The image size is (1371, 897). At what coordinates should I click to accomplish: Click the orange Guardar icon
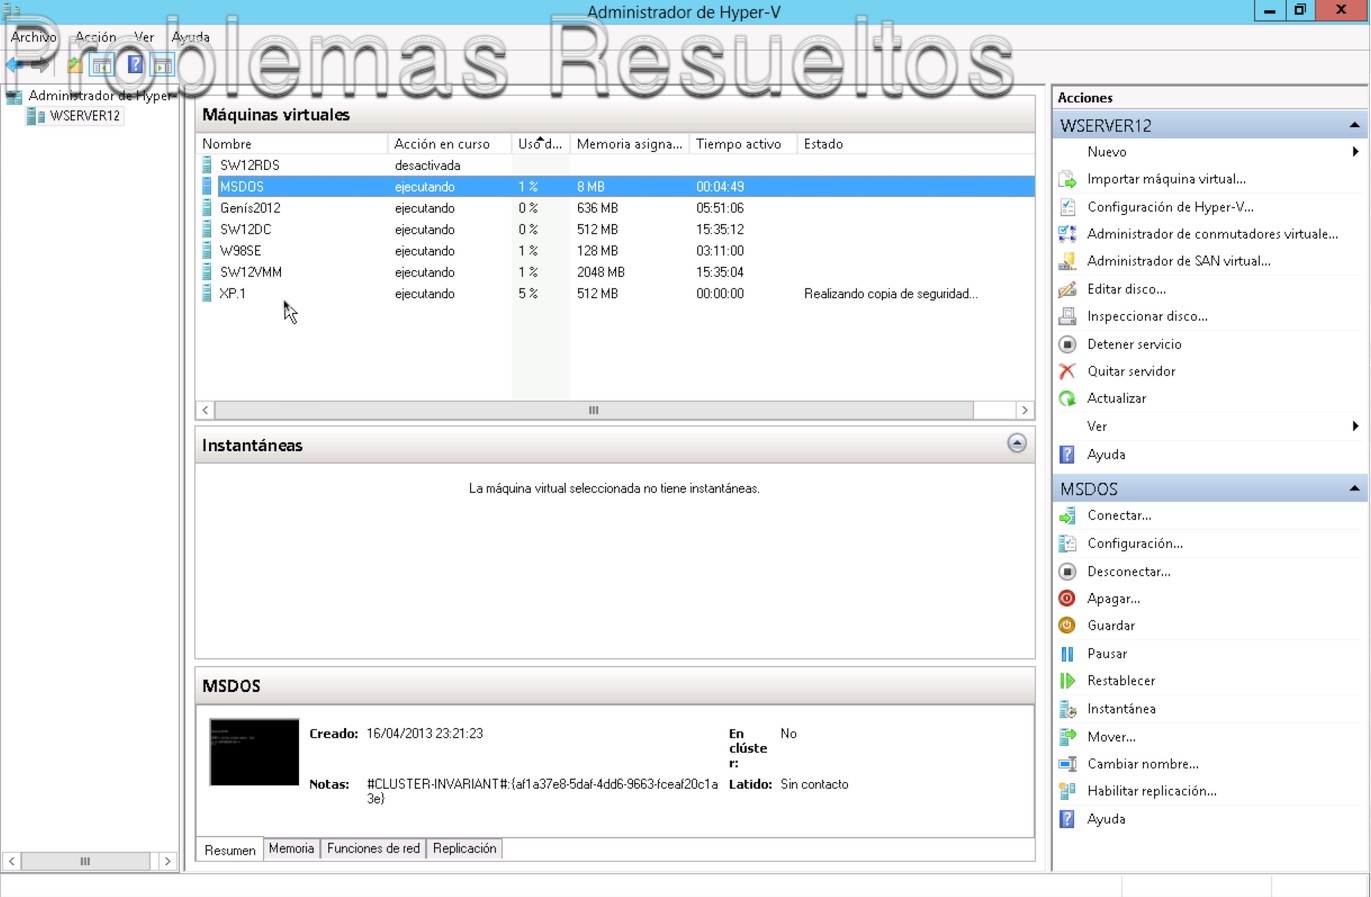point(1067,625)
